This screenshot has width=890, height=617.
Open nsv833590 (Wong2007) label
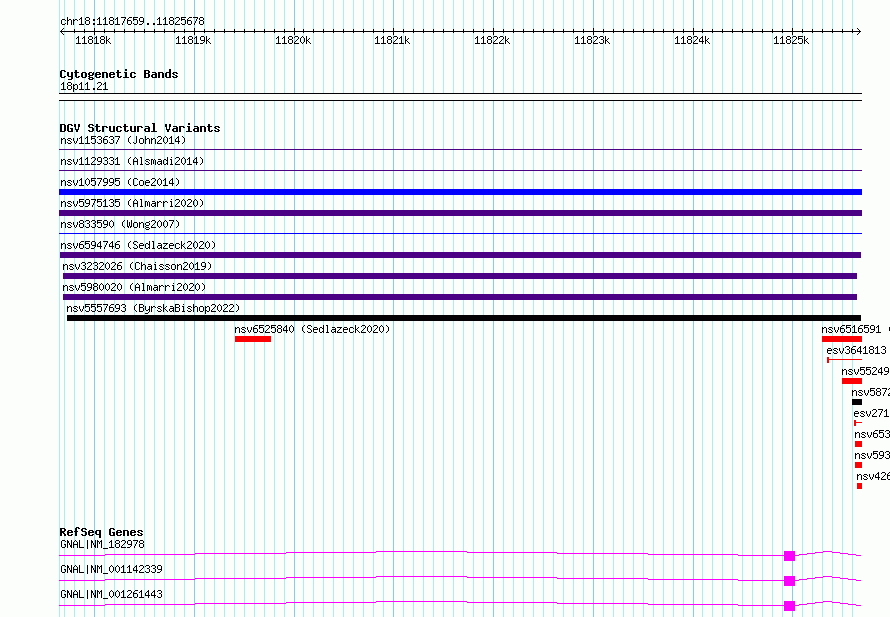[120, 224]
